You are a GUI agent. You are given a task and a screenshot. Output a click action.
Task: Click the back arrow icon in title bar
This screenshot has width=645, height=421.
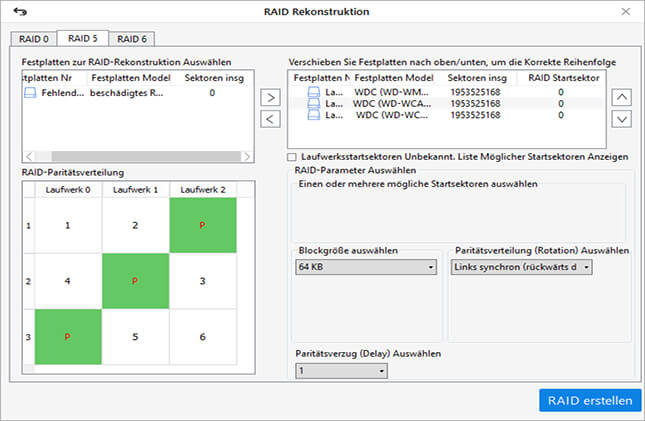pos(19,12)
